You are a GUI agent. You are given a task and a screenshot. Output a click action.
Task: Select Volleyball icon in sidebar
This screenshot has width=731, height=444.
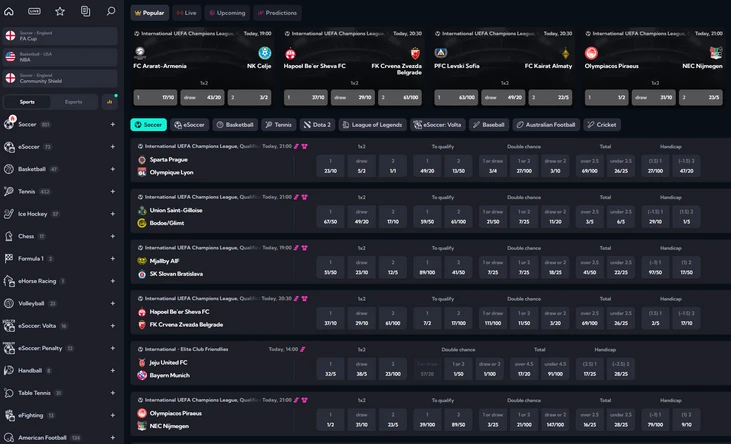coord(9,303)
